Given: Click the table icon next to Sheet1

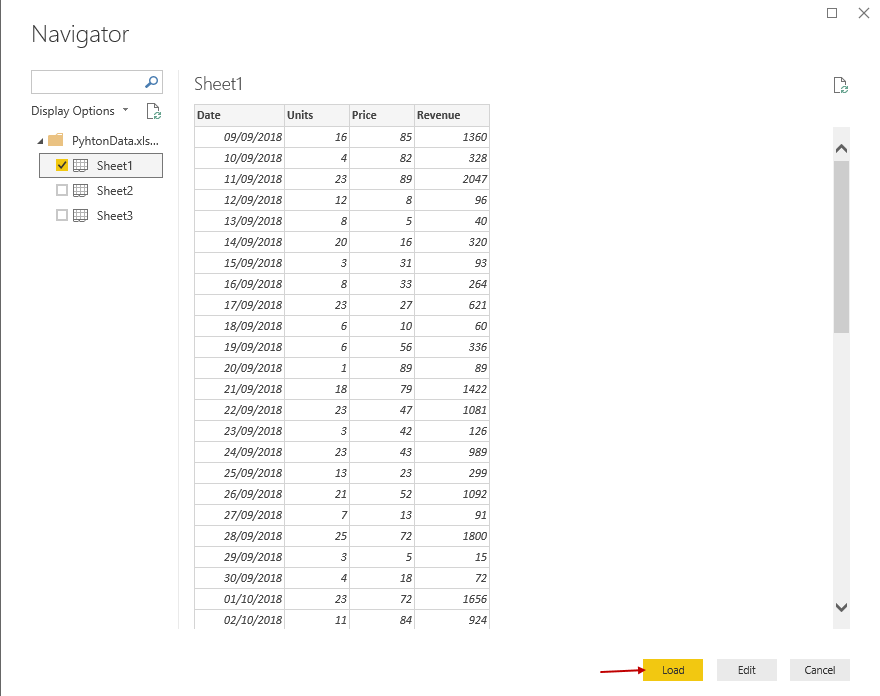Looking at the screenshot, I should (81, 166).
